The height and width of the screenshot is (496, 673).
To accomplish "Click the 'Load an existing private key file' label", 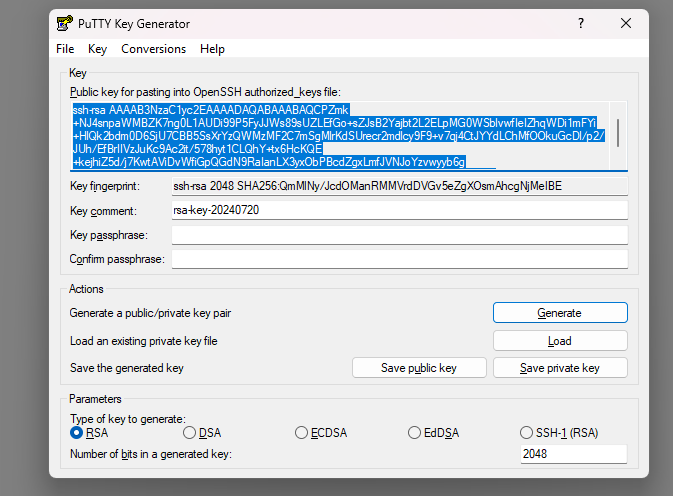I will [x=144, y=341].
